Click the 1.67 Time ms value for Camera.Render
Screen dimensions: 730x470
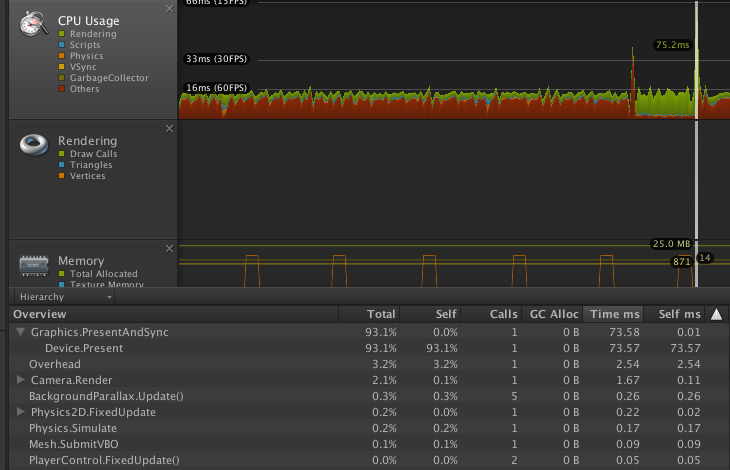pos(628,380)
